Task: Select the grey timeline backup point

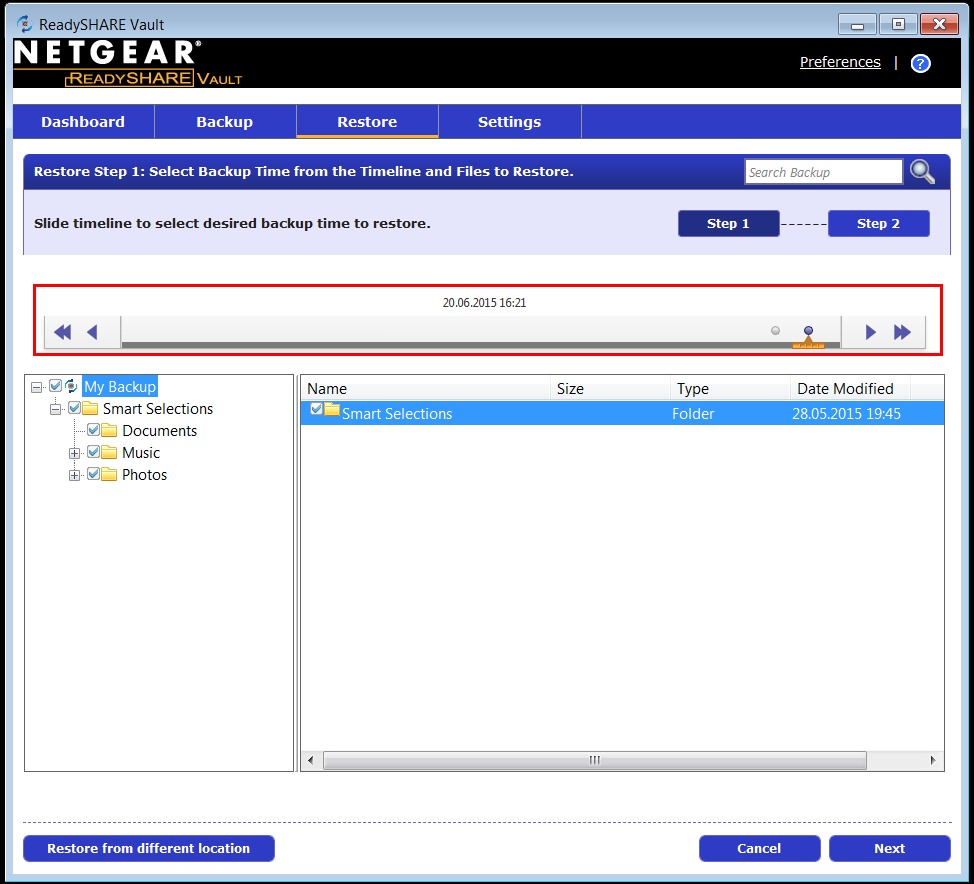Action: pyautogui.click(x=775, y=330)
